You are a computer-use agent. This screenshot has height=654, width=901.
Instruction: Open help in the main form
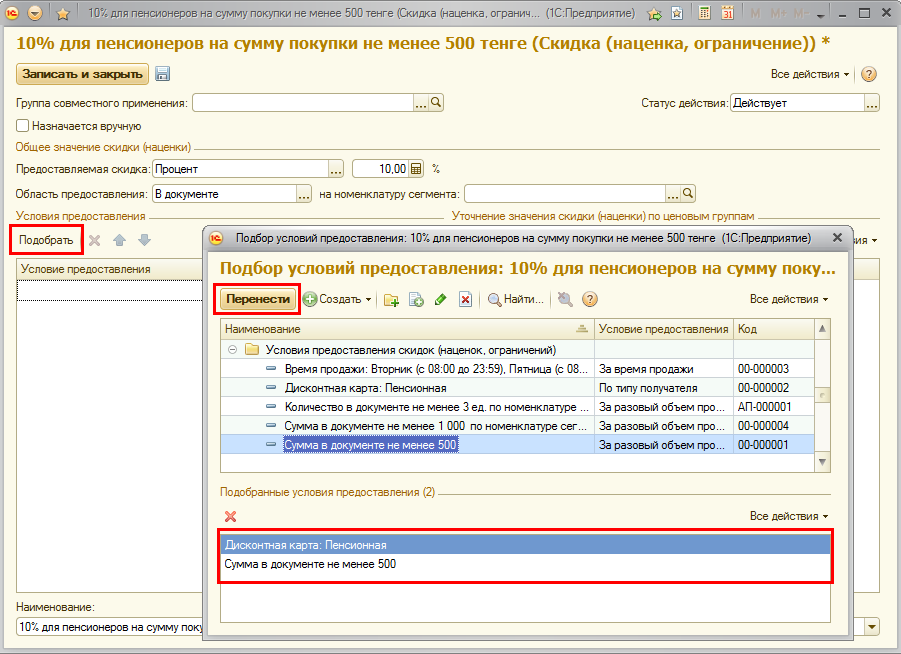pyautogui.click(x=869, y=75)
